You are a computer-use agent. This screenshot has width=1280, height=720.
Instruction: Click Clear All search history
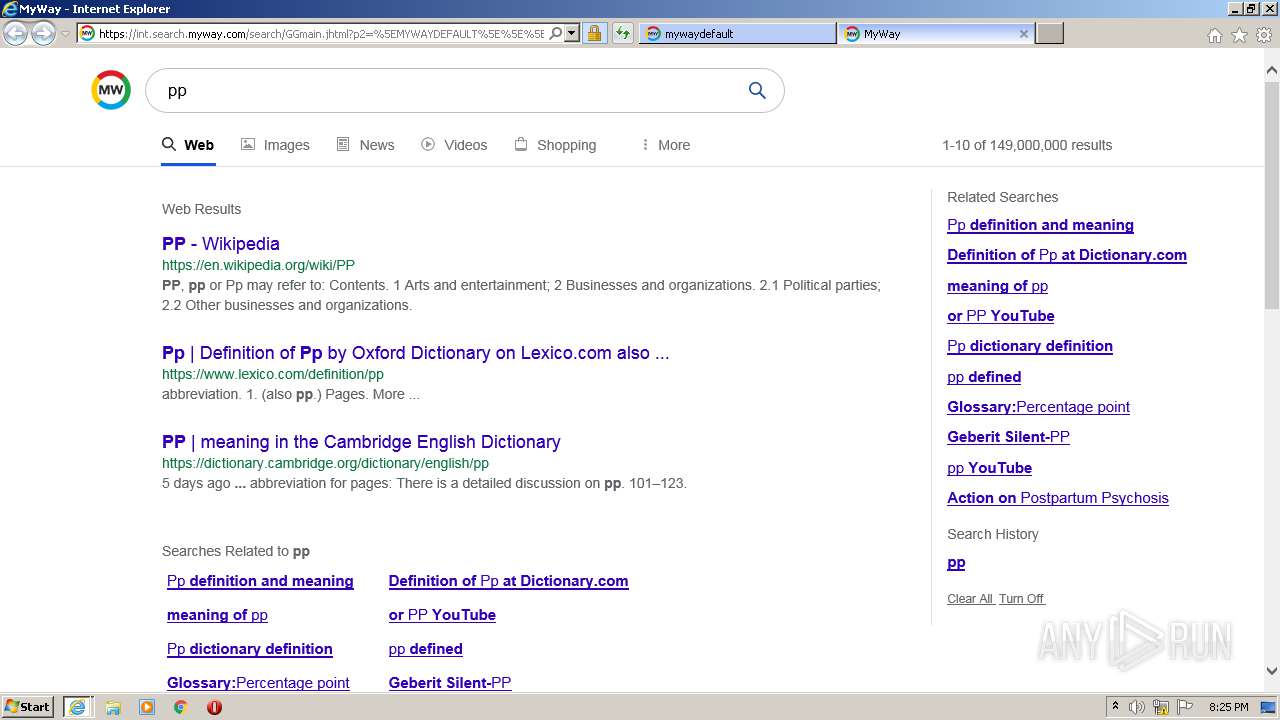point(970,599)
